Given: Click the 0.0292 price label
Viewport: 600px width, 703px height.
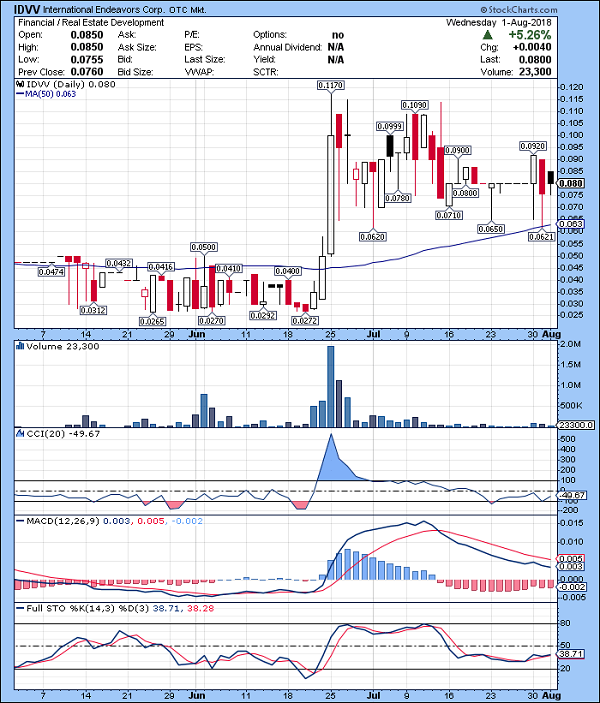Looking at the screenshot, I should (x=263, y=316).
